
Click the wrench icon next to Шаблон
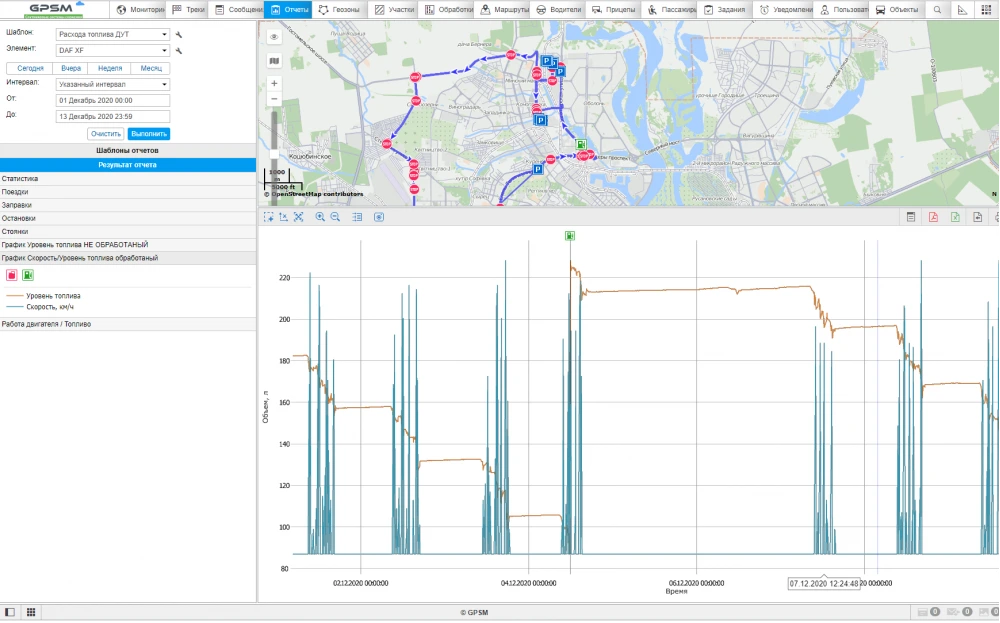pyautogui.click(x=179, y=34)
